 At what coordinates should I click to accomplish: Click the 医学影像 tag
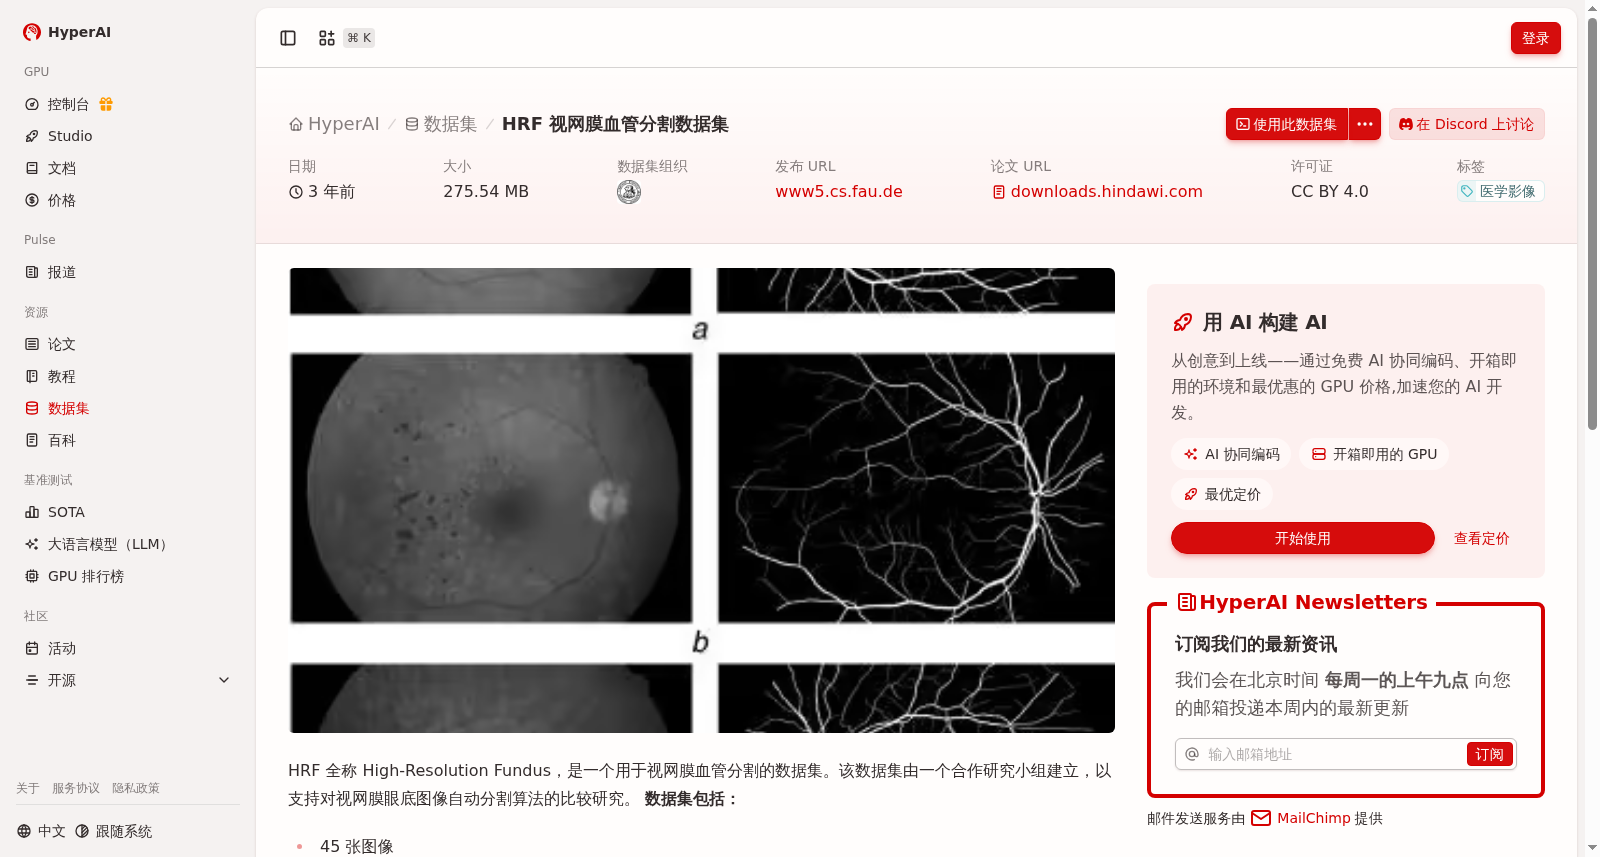(1500, 191)
